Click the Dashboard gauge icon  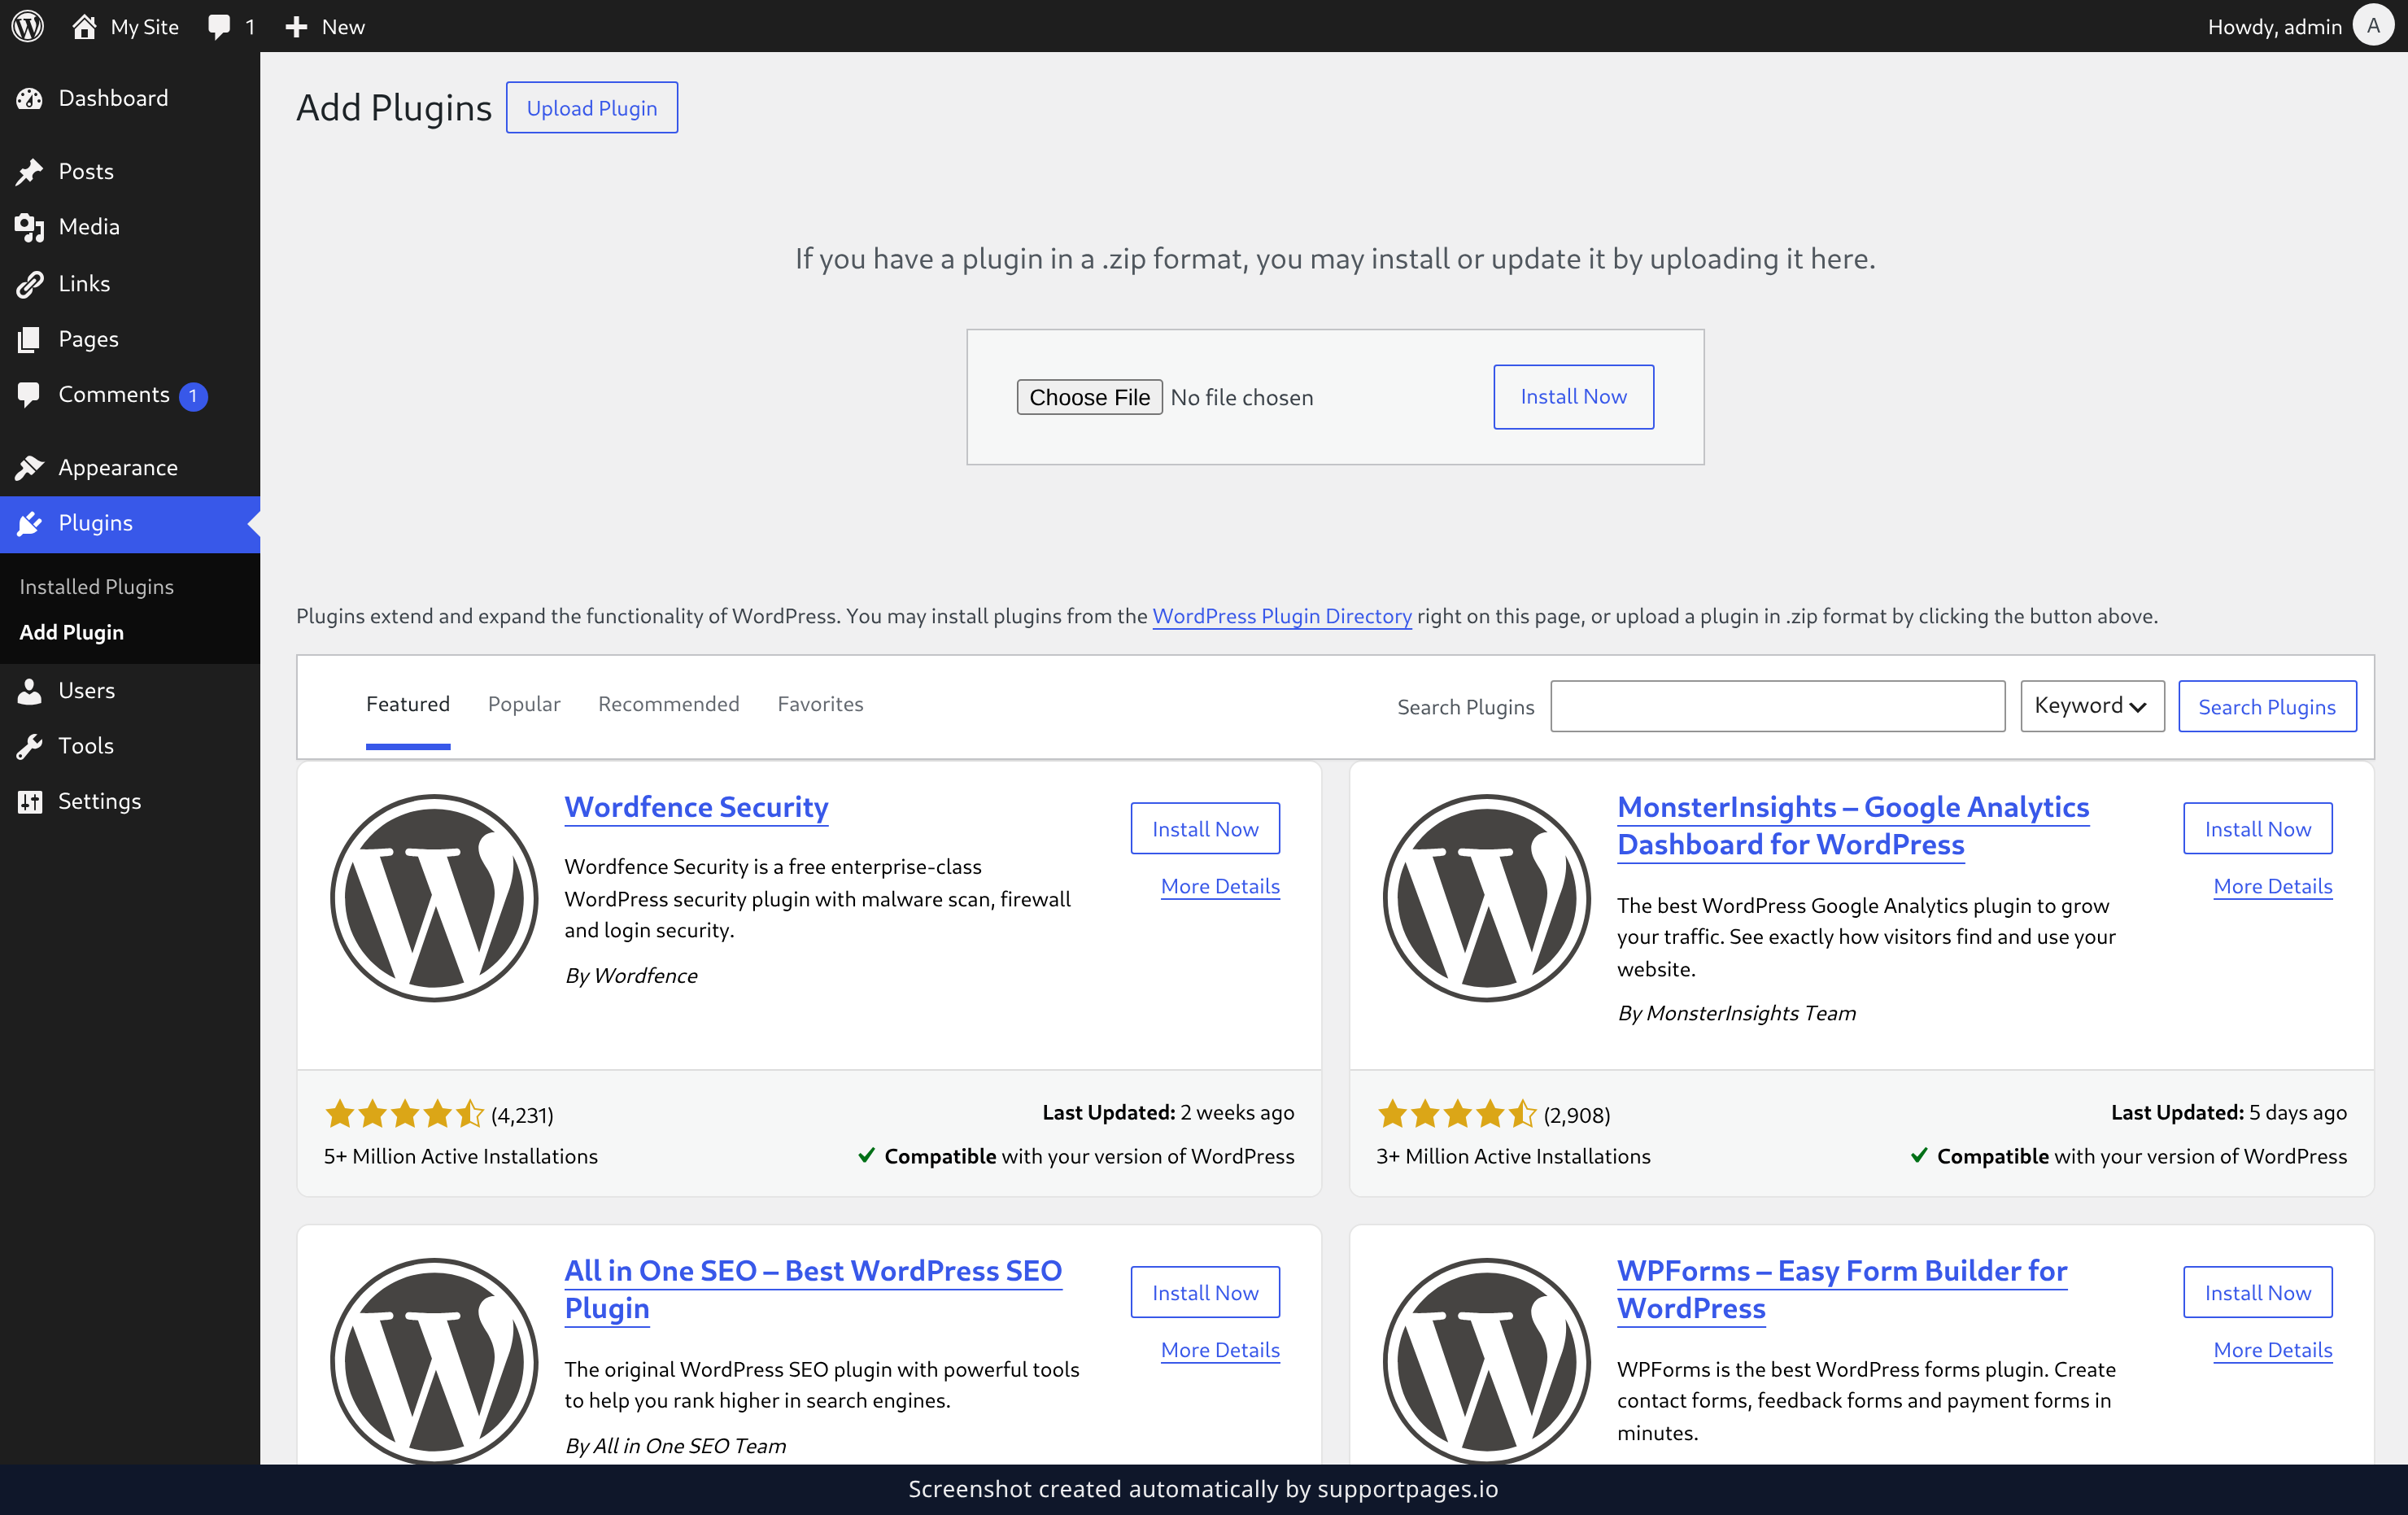[x=30, y=98]
